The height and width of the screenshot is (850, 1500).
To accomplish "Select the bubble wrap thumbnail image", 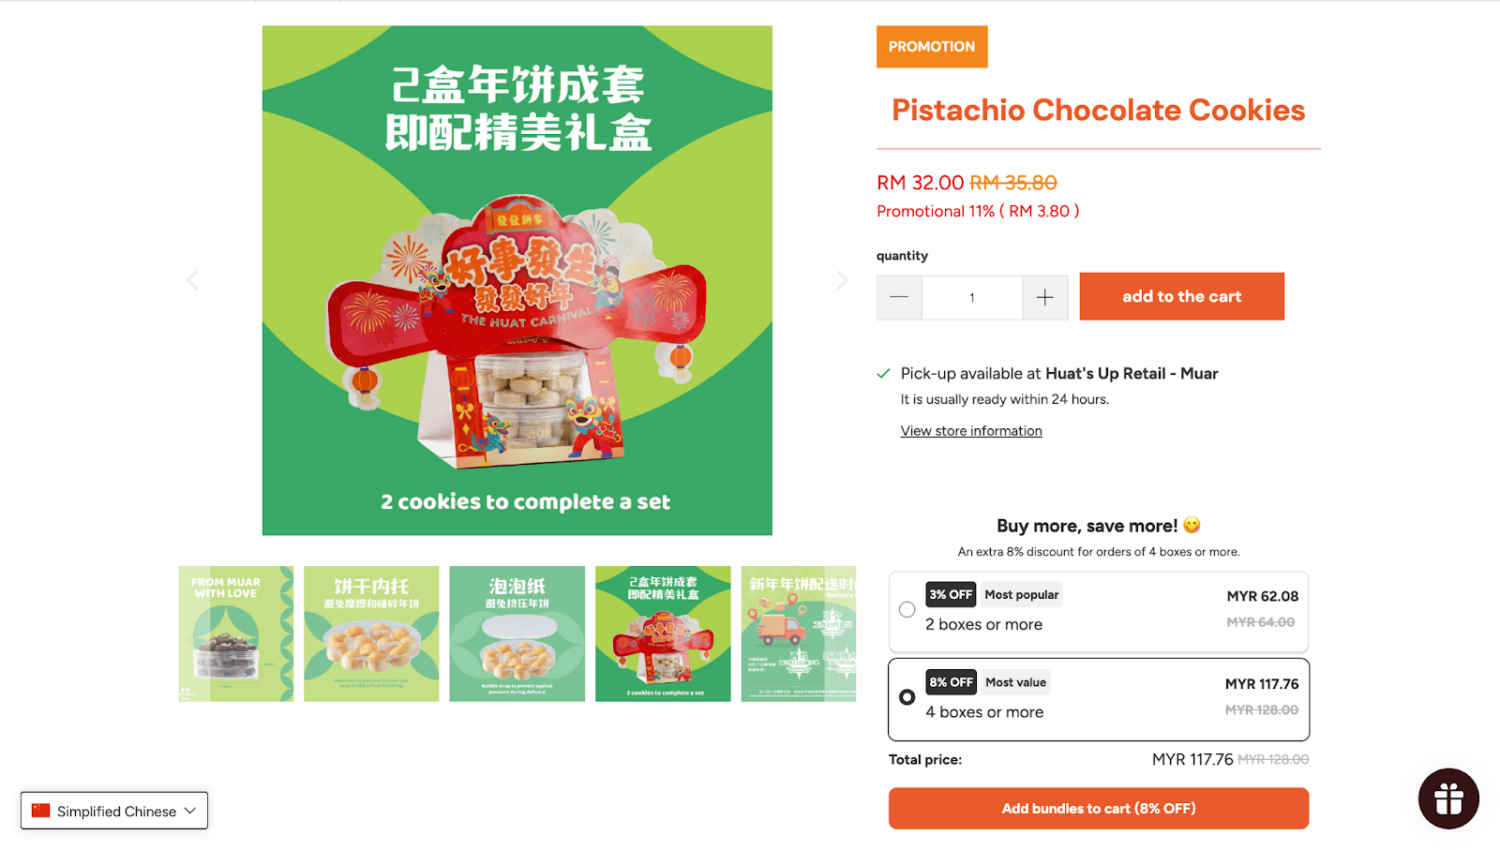I will pyautogui.click(x=517, y=634).
